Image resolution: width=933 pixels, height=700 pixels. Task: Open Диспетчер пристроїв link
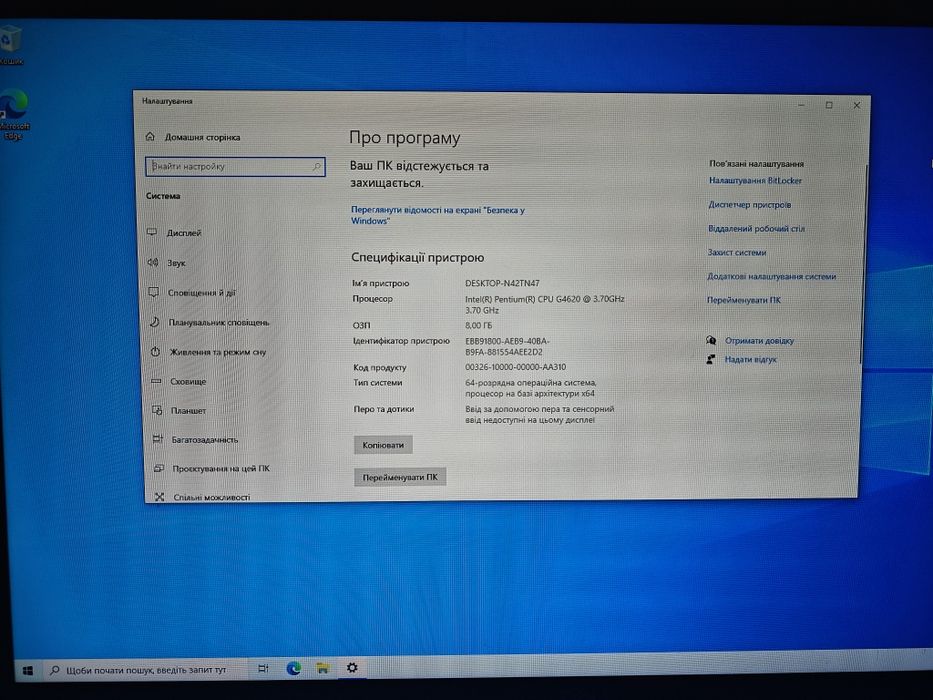point(749,204)
